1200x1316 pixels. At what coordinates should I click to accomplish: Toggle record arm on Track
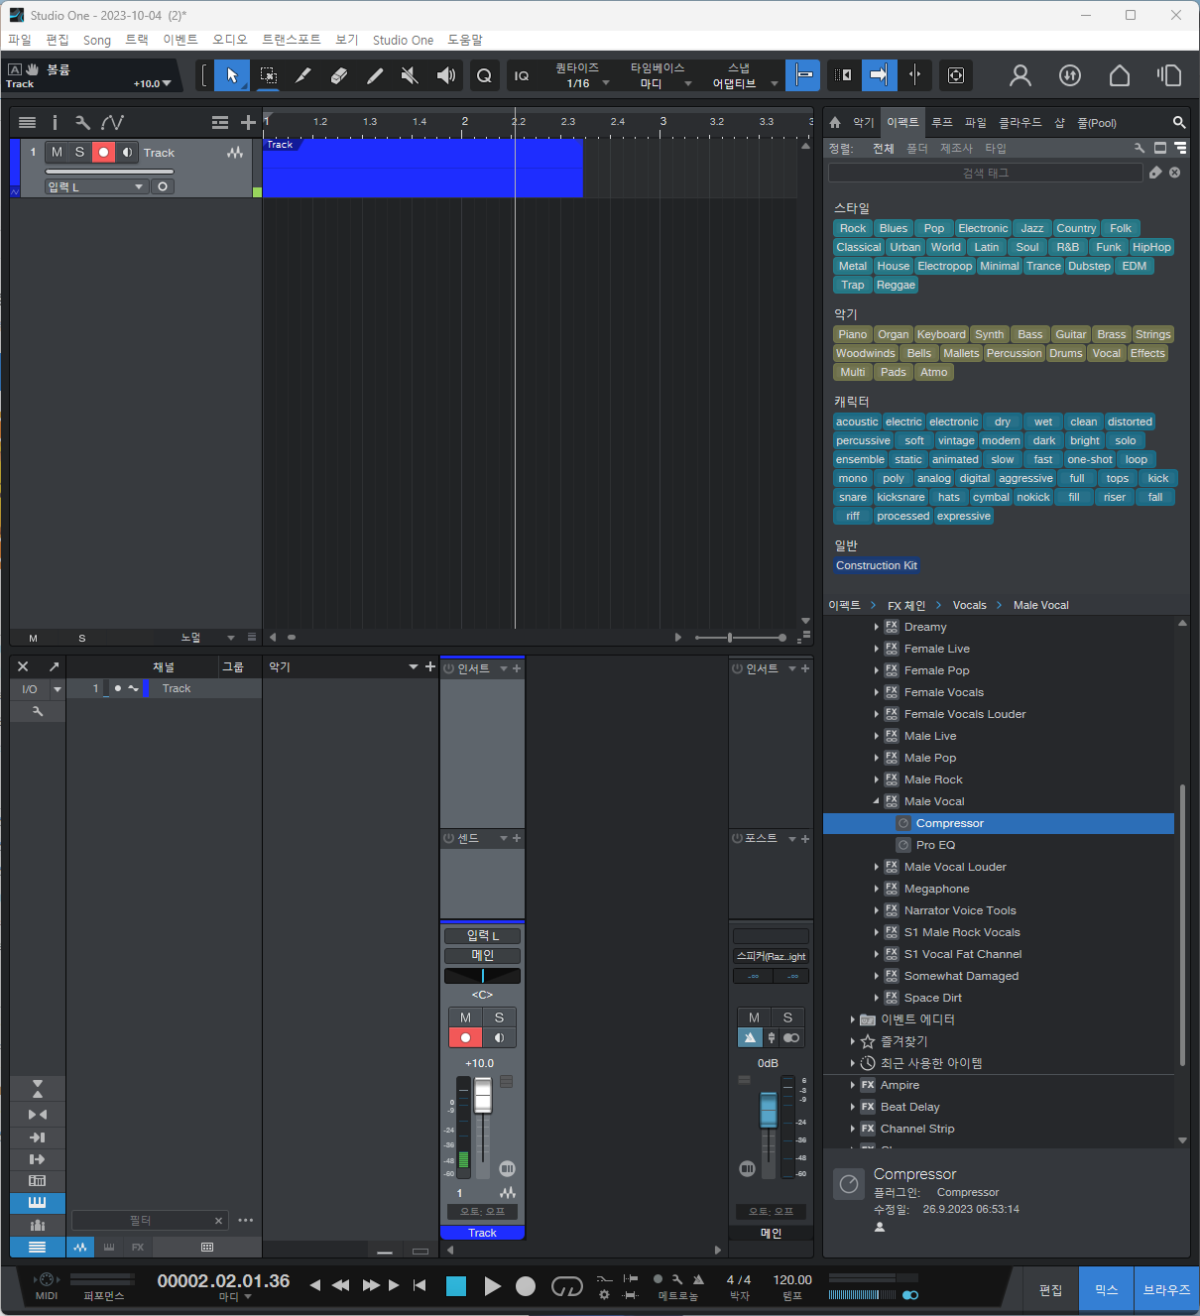(103, 152)
